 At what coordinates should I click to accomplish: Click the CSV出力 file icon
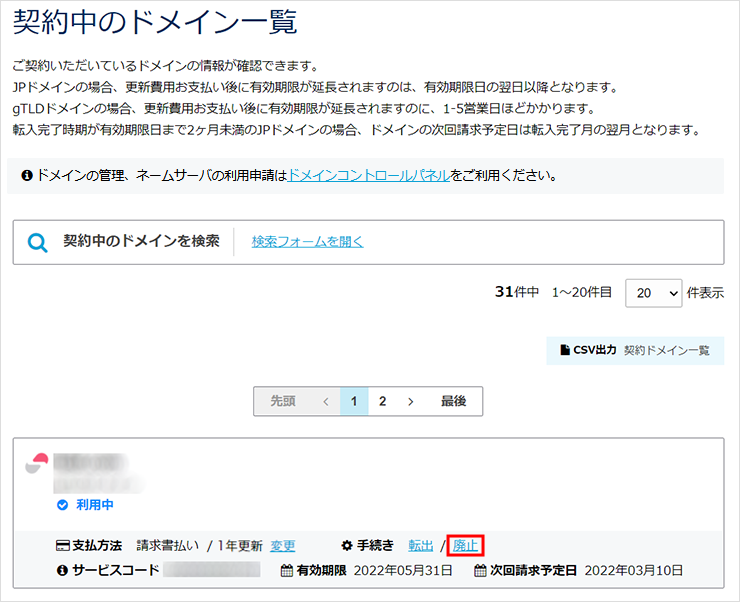pyautogui.click(x=564, y=351)
